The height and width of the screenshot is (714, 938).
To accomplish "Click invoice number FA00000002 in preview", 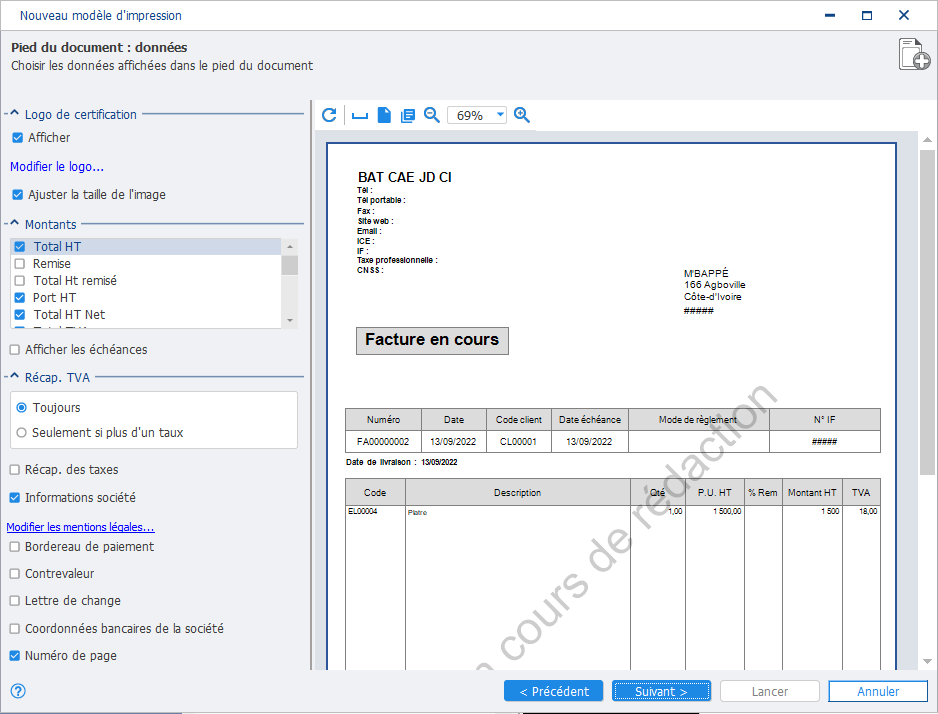I will [x=383, y=442].
